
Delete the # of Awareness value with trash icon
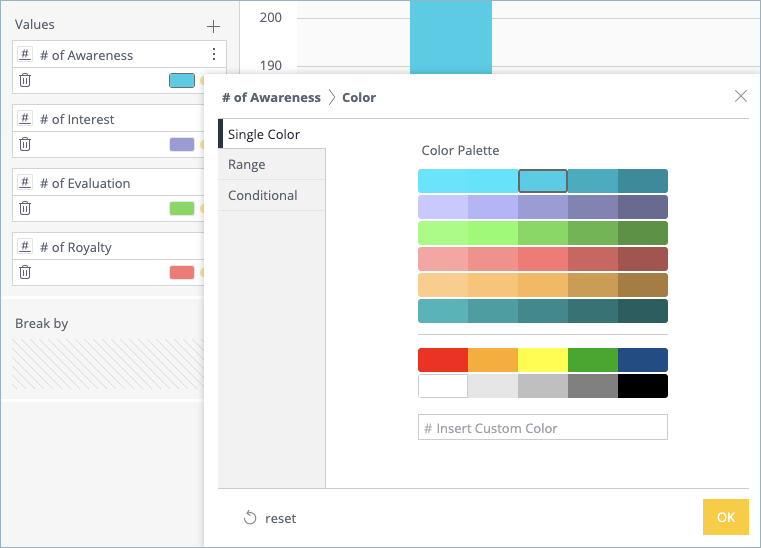point(26,80)
